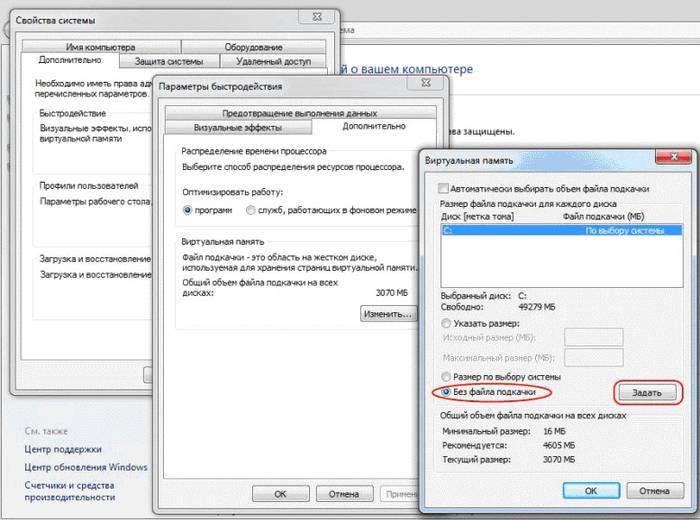Select 'Размер по выбору системы' radio button
The image size is (700, 520).
pyautogui.click(x=433, y=376)
